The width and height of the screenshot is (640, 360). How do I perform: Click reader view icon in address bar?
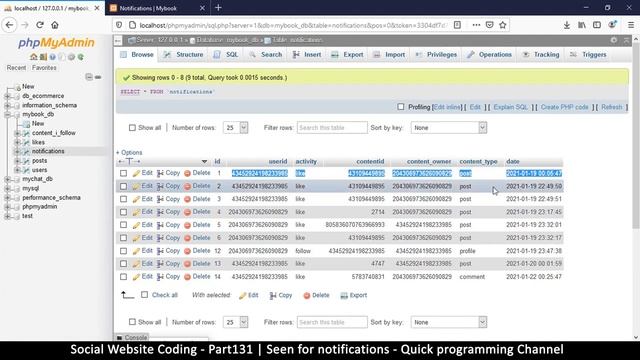(457, 25)
